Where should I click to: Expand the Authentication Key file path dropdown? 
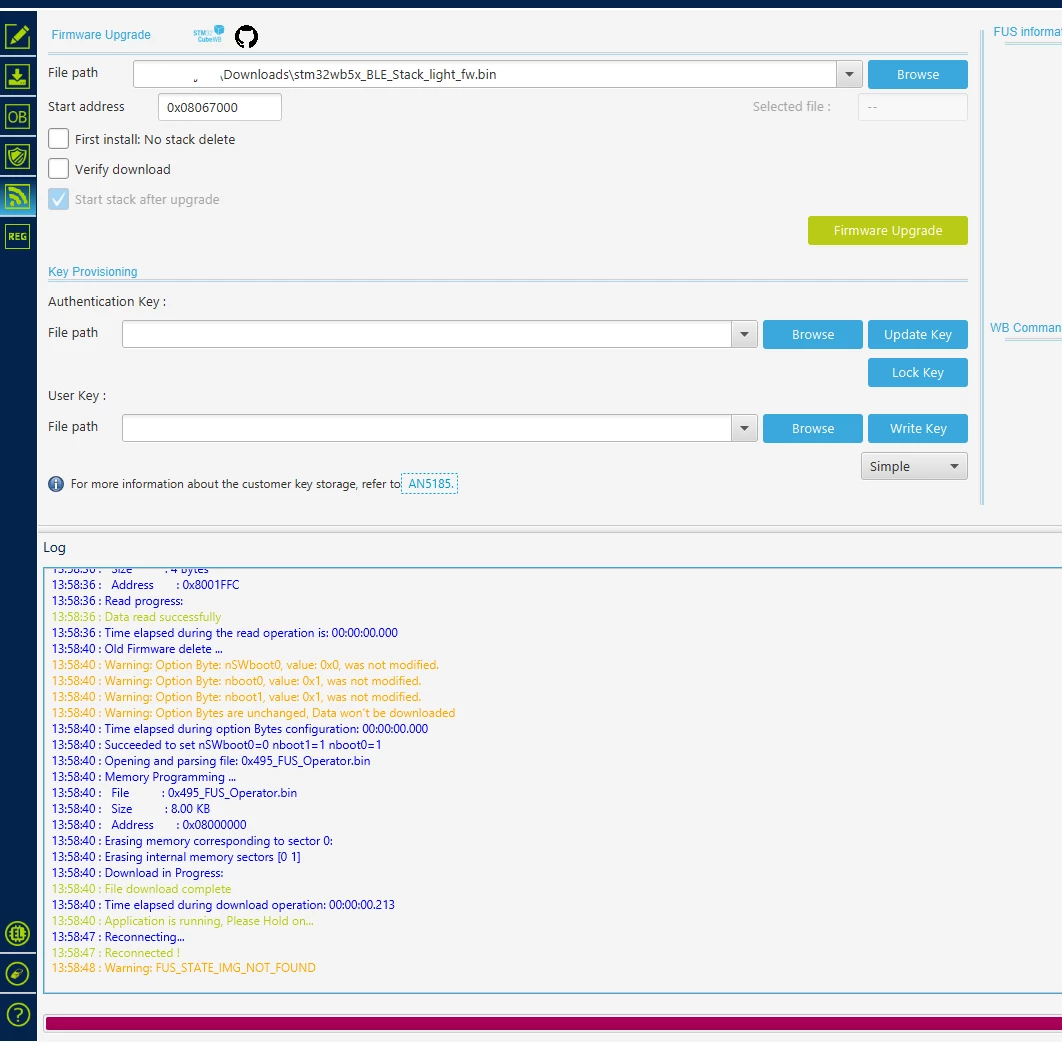point(744,334)
